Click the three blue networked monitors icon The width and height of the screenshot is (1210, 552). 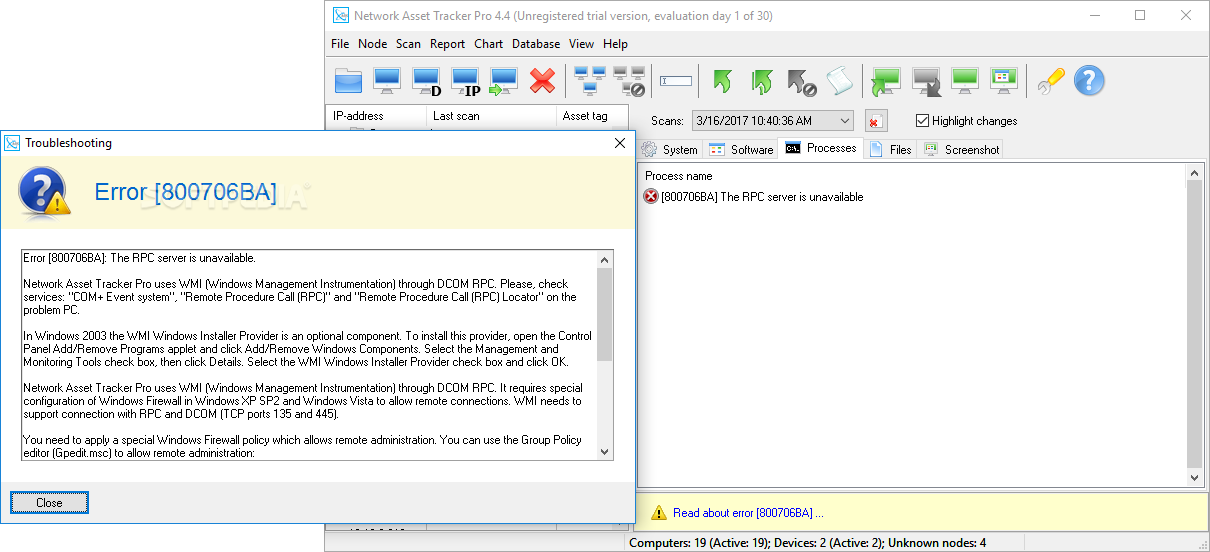pos(590,81)
